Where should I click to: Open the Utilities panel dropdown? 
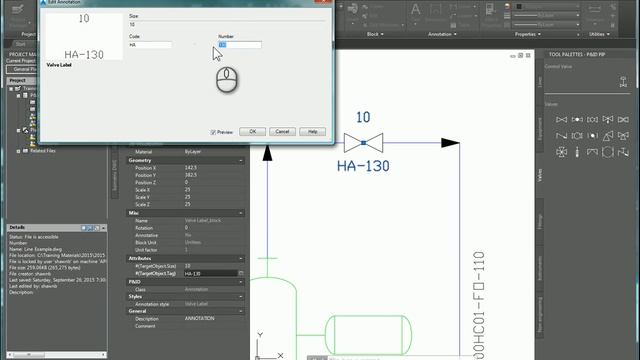coord(599,34)
